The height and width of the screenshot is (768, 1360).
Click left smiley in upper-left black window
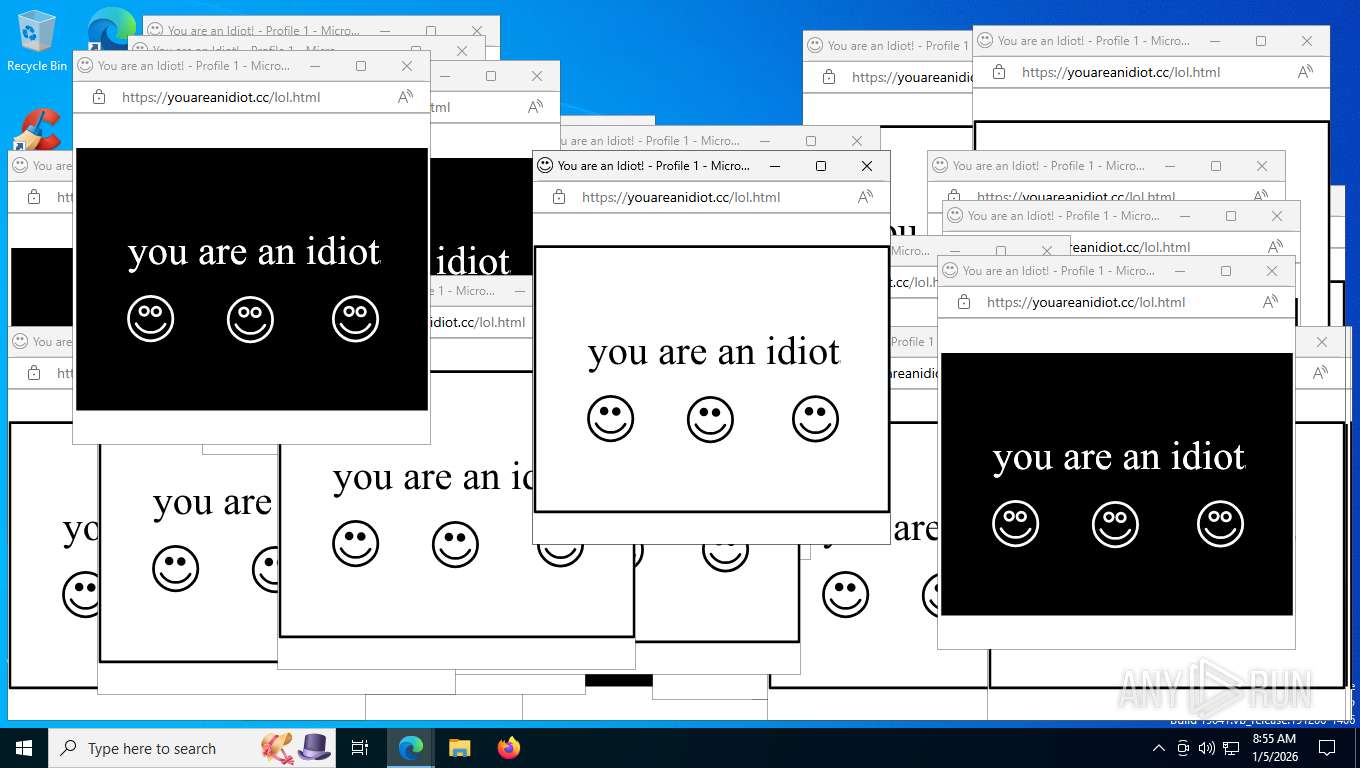[151, 319]
